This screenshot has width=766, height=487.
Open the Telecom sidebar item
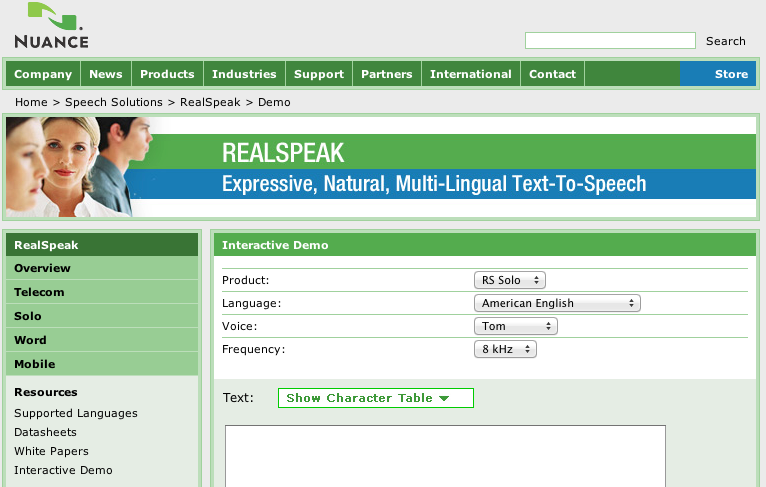tap(102, 292)
